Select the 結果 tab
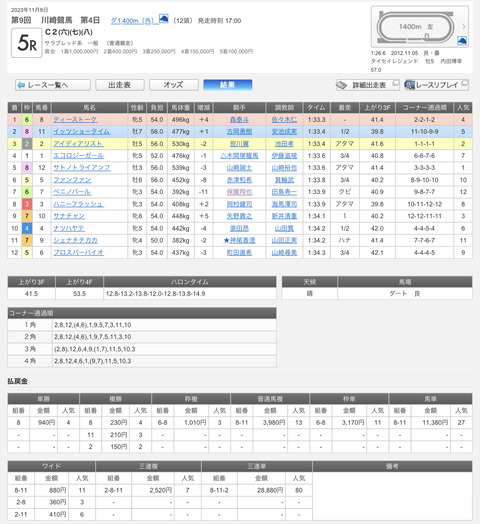The width and height of the screenshot is (480, 524). pos(227,85)
